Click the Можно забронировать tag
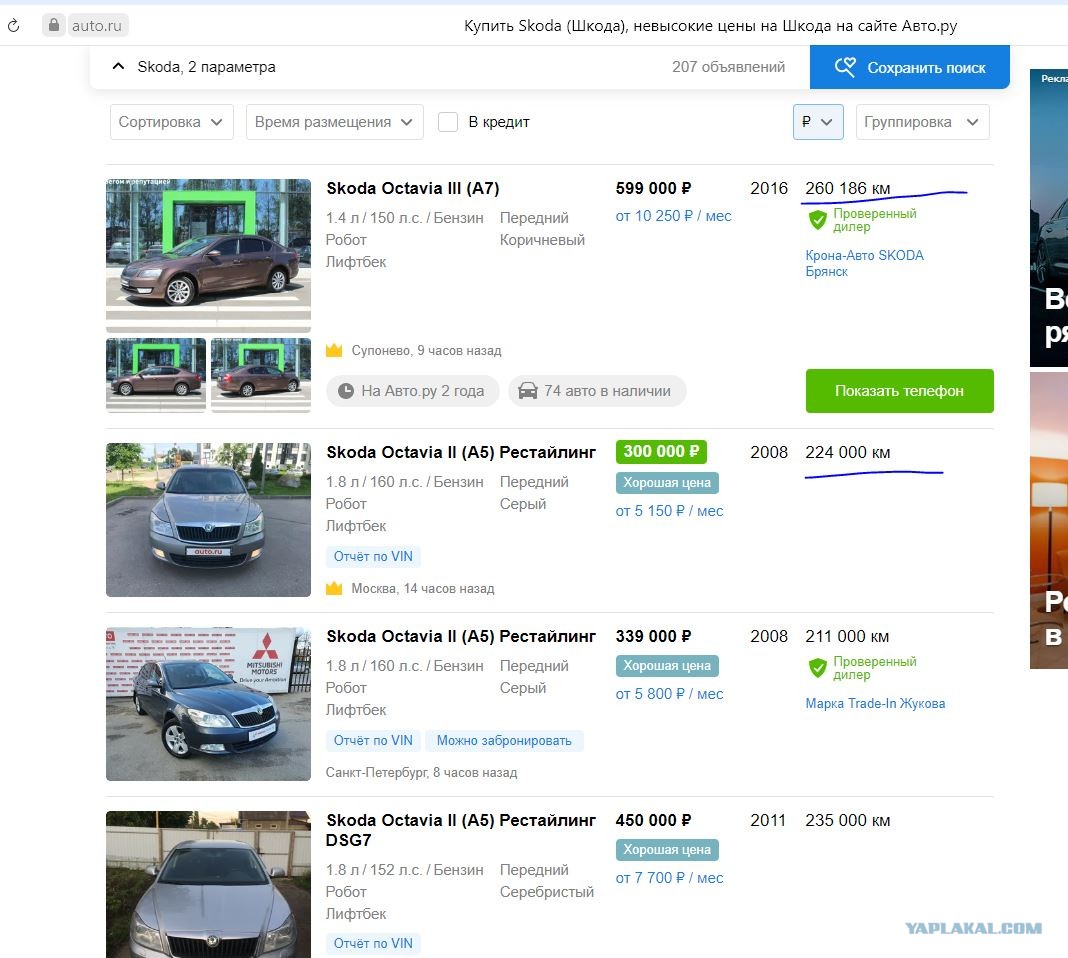This screenshot has height=958, width=1068. (x=504, y=740)
